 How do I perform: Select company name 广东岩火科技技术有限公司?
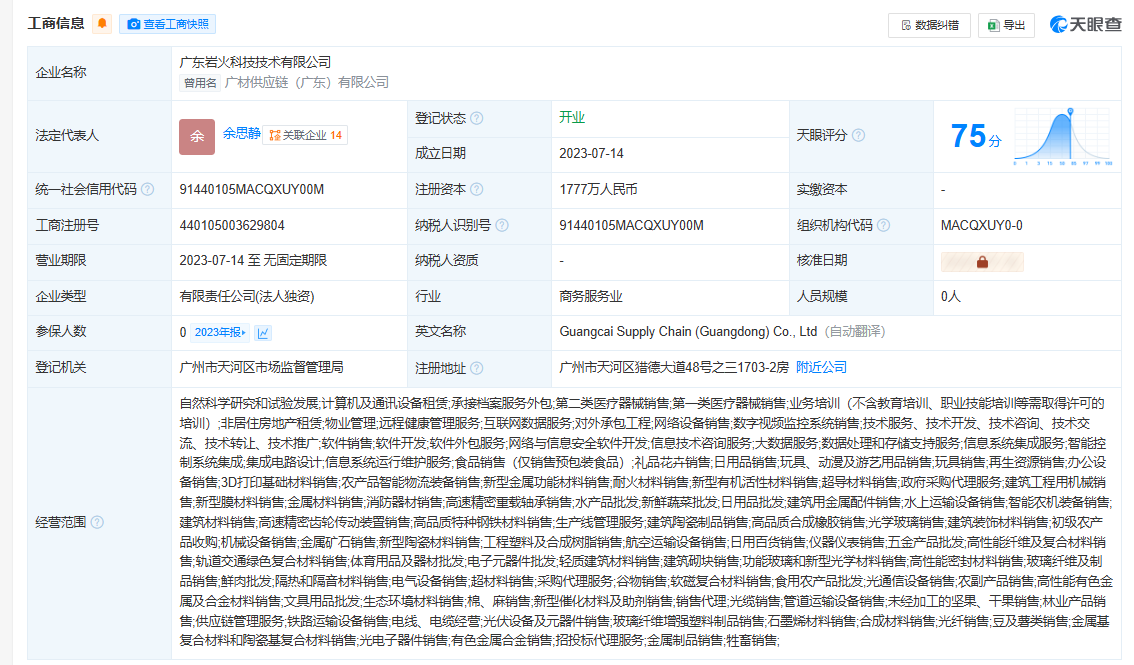pyautogui.click(x=255, y=62)
